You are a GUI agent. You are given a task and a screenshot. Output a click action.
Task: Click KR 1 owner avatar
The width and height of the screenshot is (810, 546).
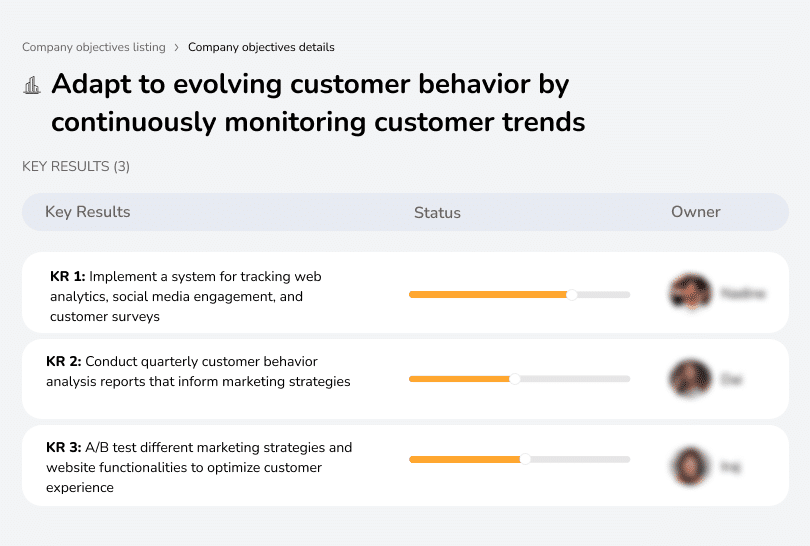[690, 294]
